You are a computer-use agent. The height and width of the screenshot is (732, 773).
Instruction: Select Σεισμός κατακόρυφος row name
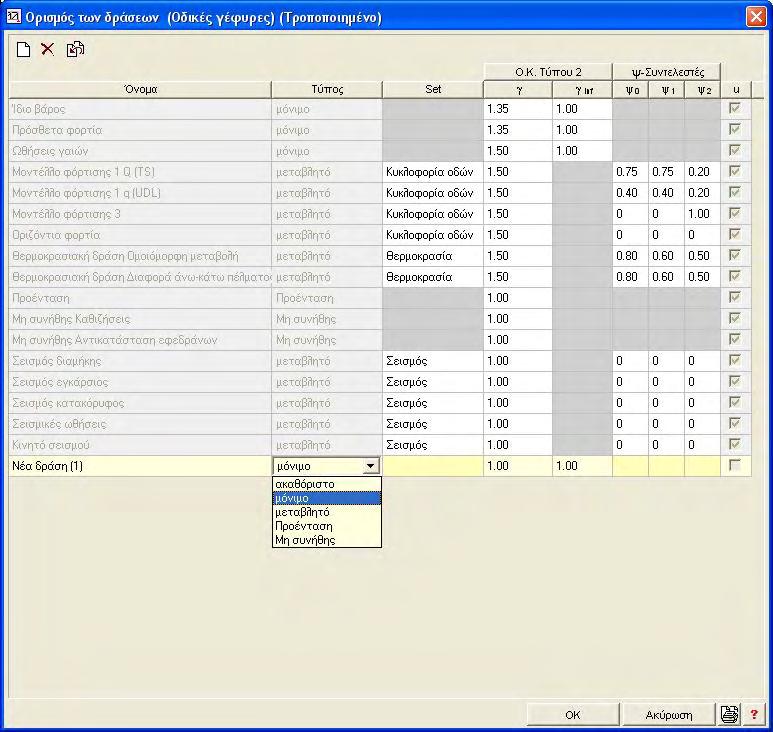(140, 403)
